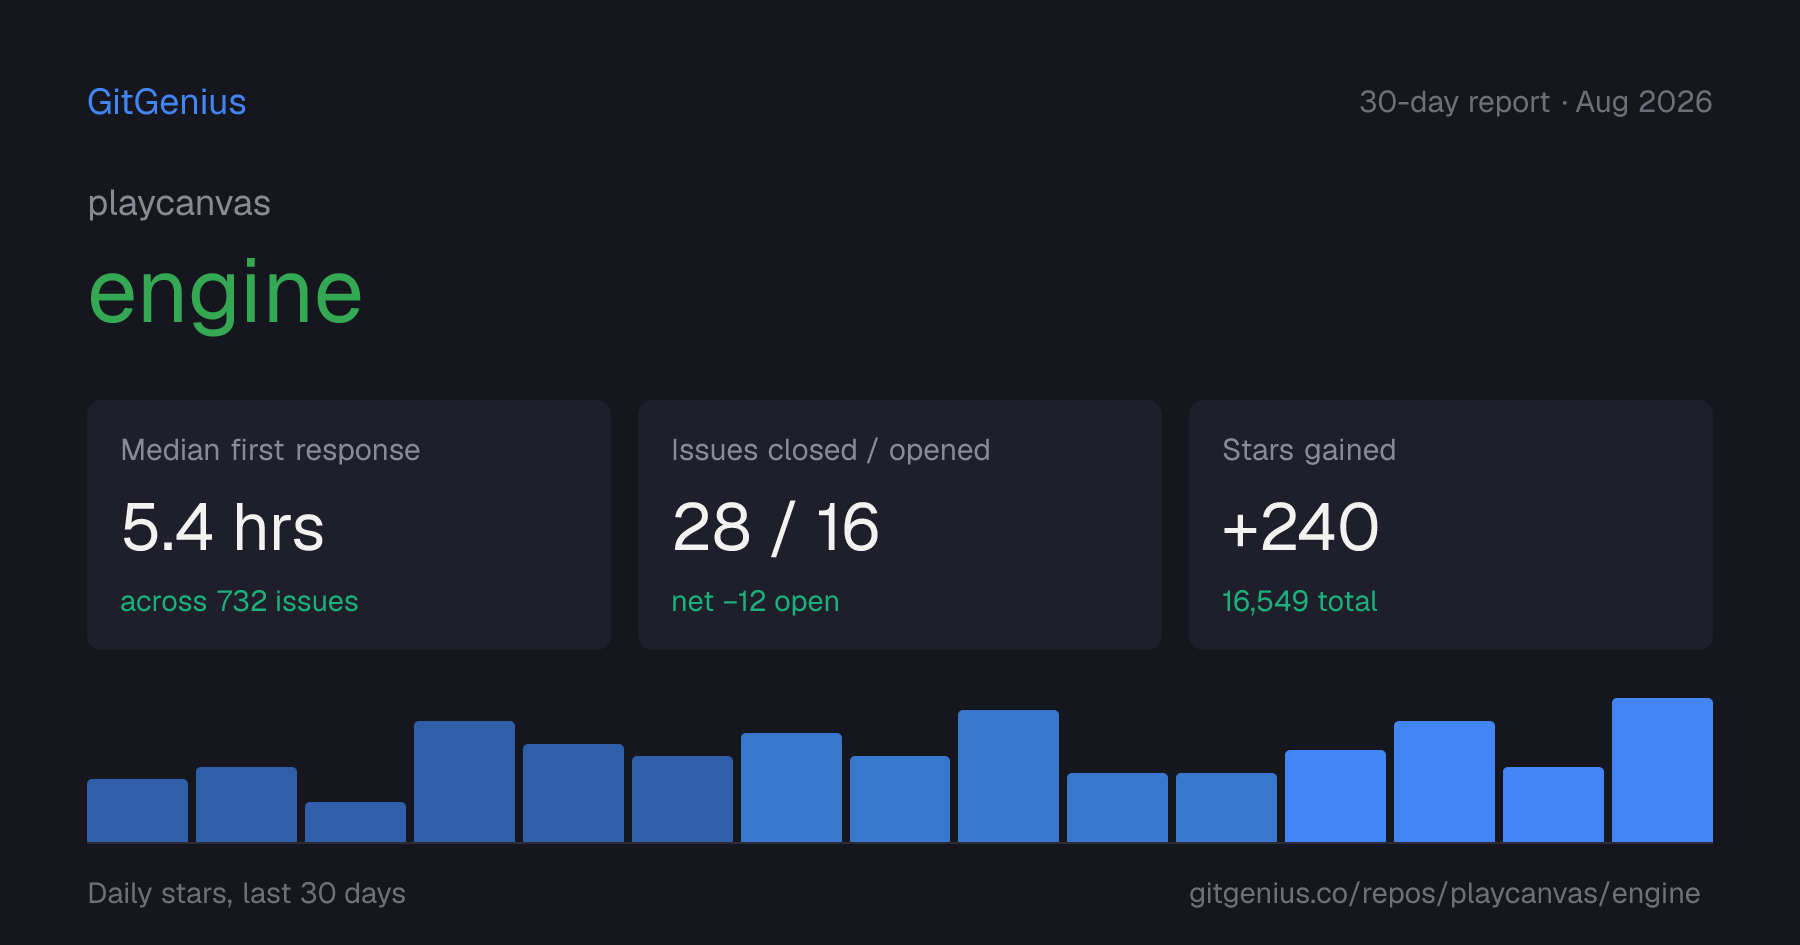This screenshot has height=945, width=1800.
Task: Select the "30-day report · Aug 2026" text
Action: 1535,102
